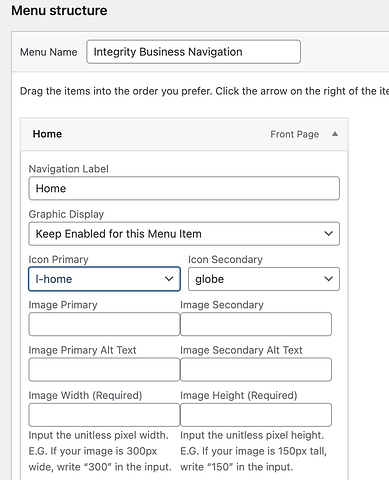This screenshot has height=480, width=389.
Task: Click the Icon Primary label
Action: point(59,259)
